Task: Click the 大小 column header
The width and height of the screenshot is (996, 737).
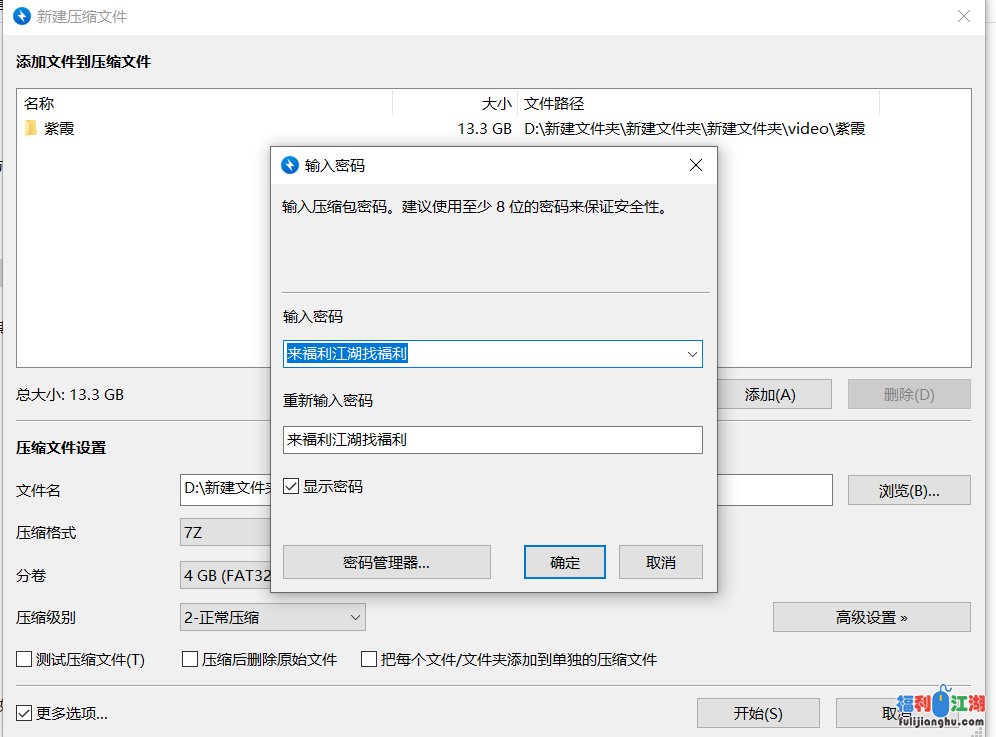Action: [496, 103]
